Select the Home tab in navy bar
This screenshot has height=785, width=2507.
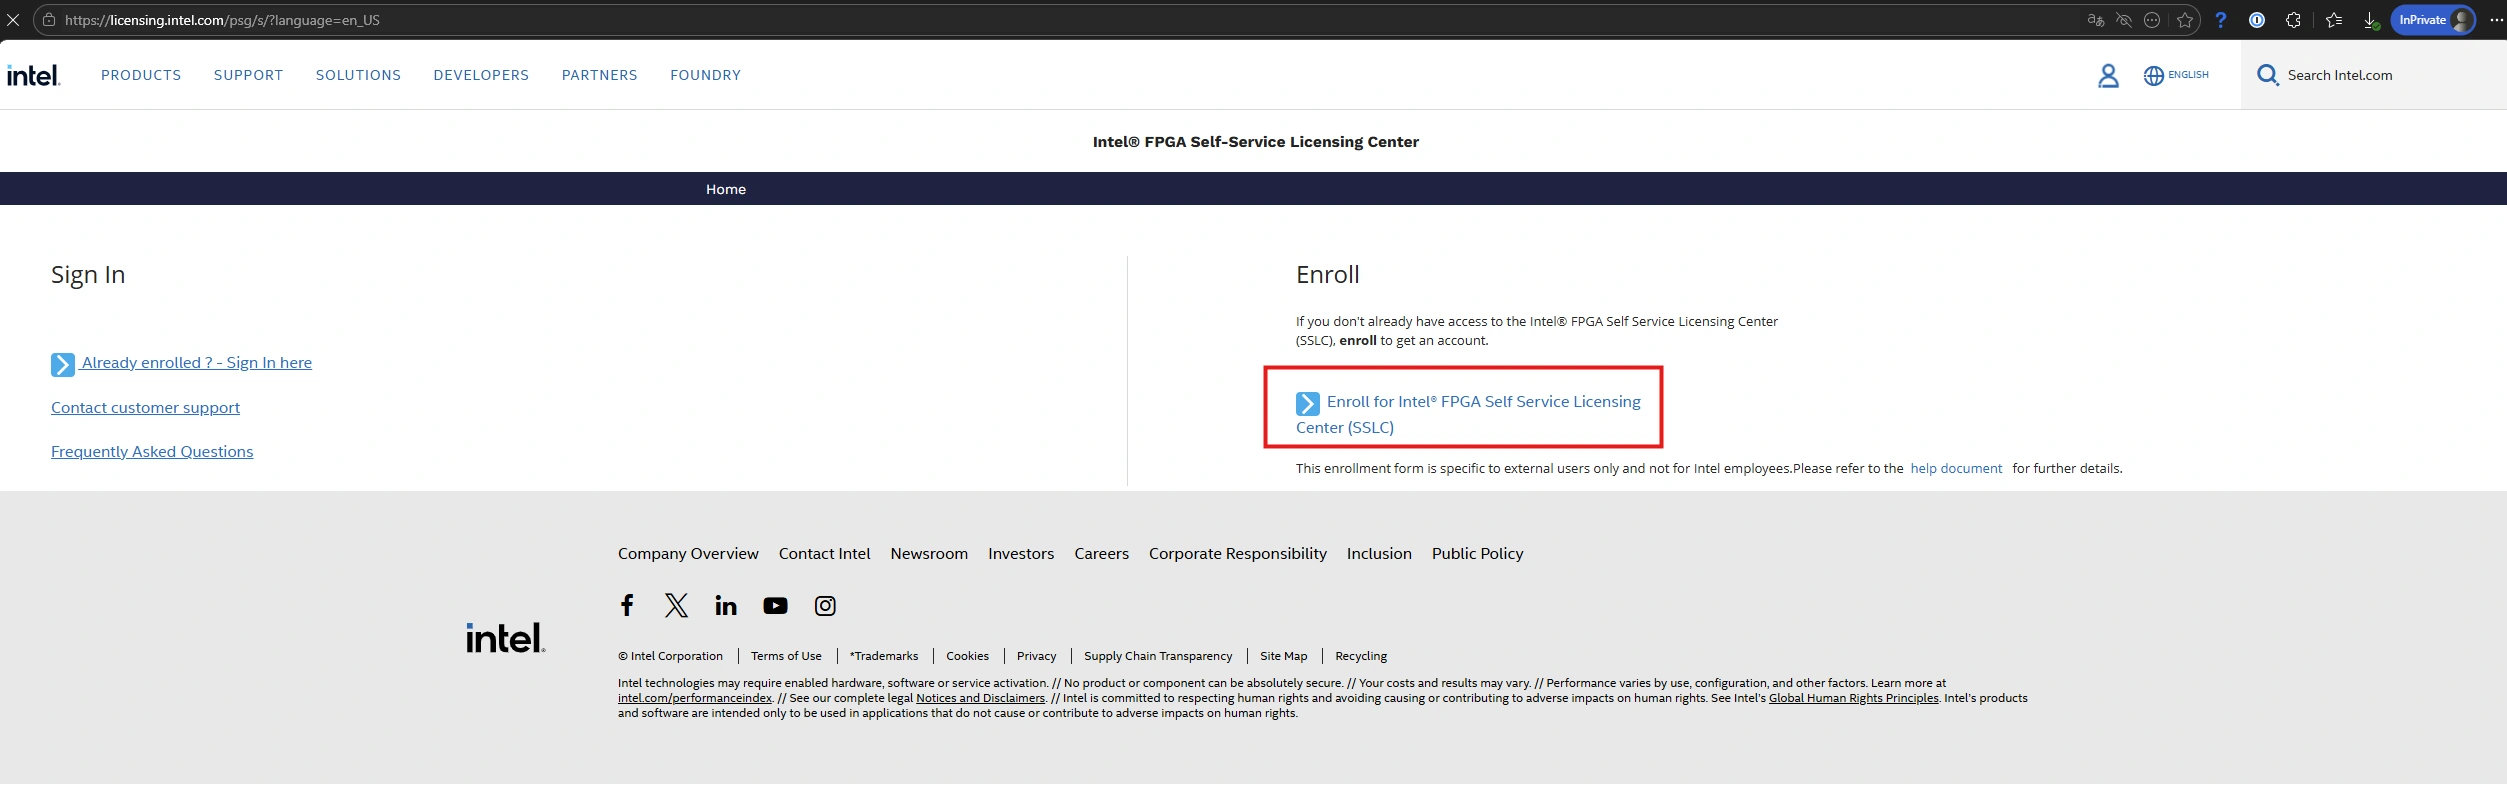point(725,189)
